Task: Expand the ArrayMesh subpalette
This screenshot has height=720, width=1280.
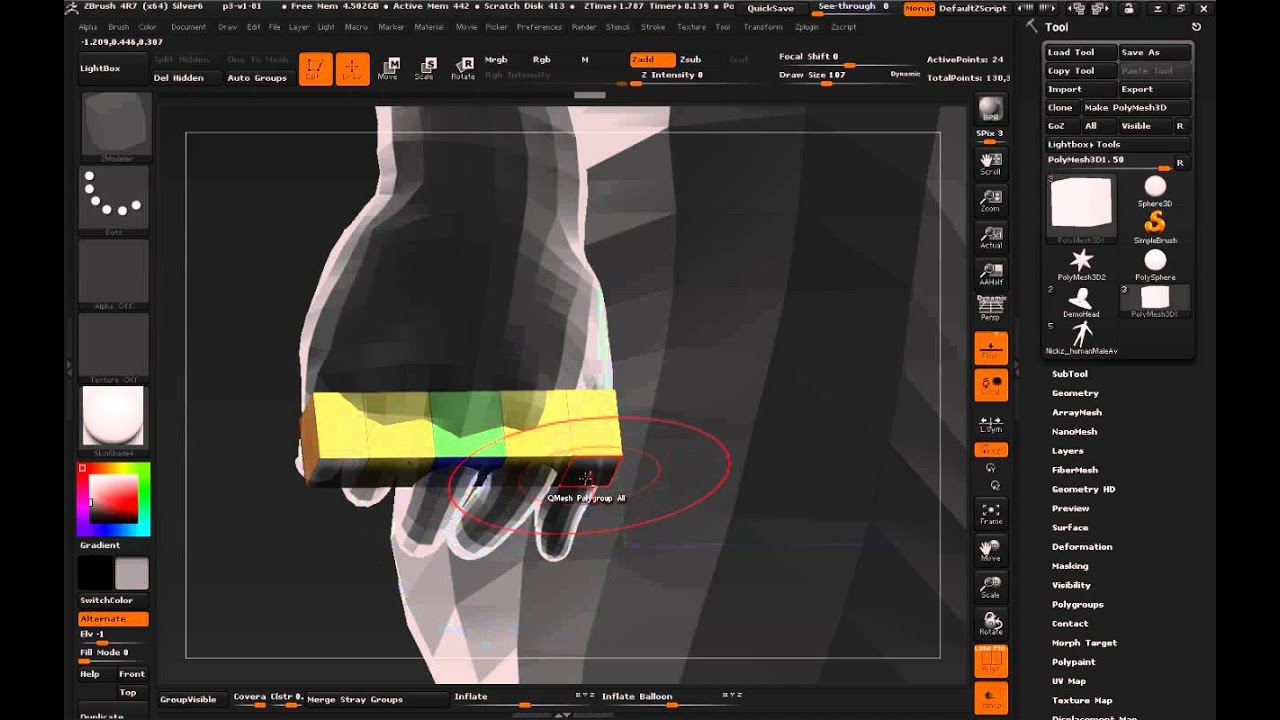Action: (x=1077, y=412)
